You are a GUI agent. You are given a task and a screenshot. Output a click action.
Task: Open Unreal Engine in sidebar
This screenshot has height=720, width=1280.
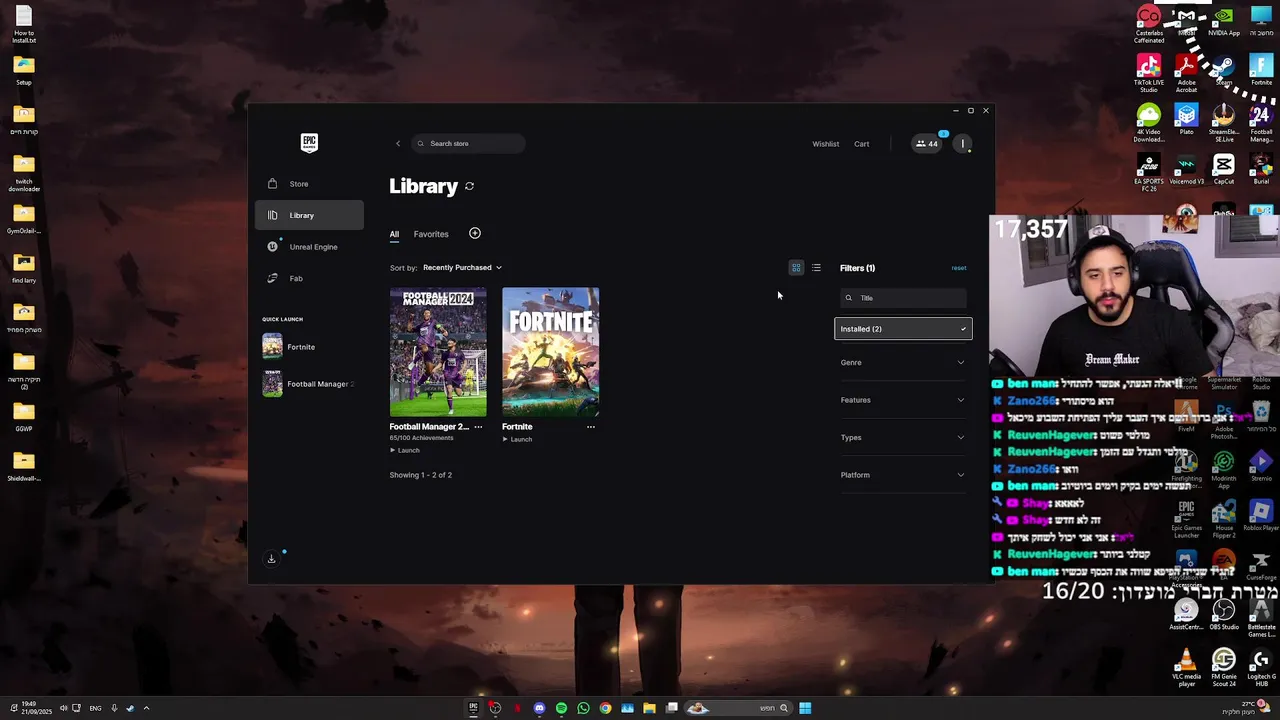309,247
